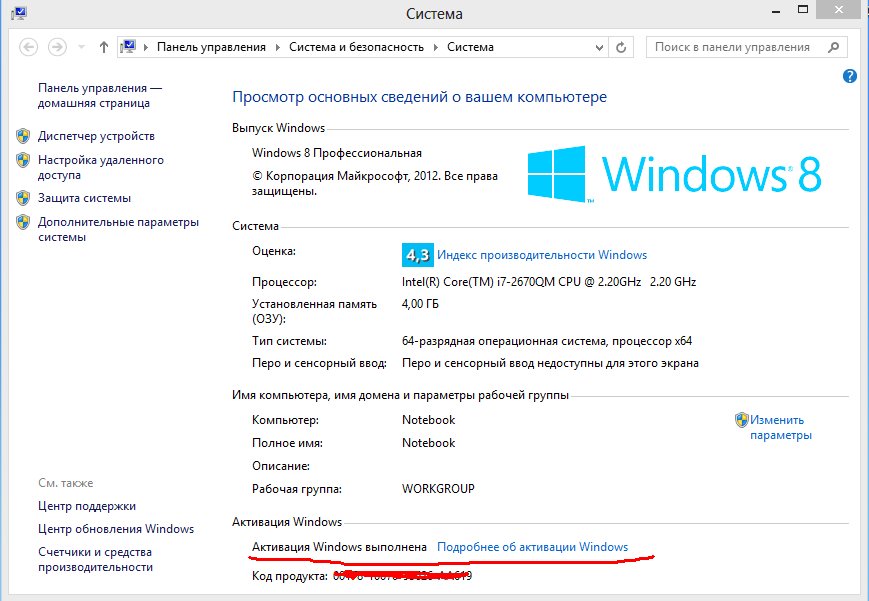Open Диспетчер устройств link

pos(96,136)
